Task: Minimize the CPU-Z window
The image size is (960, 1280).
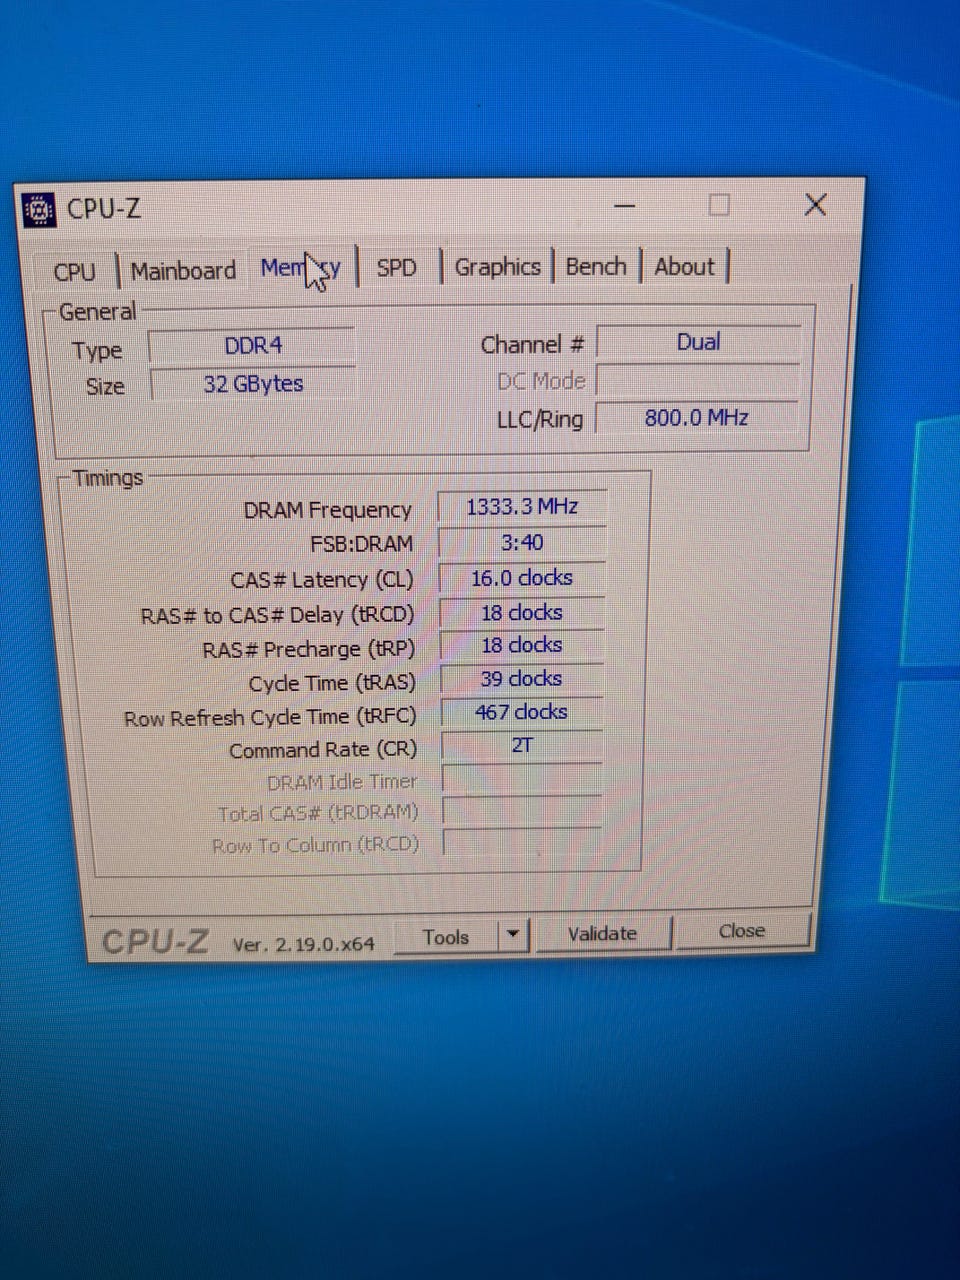Action: point(625,207)
